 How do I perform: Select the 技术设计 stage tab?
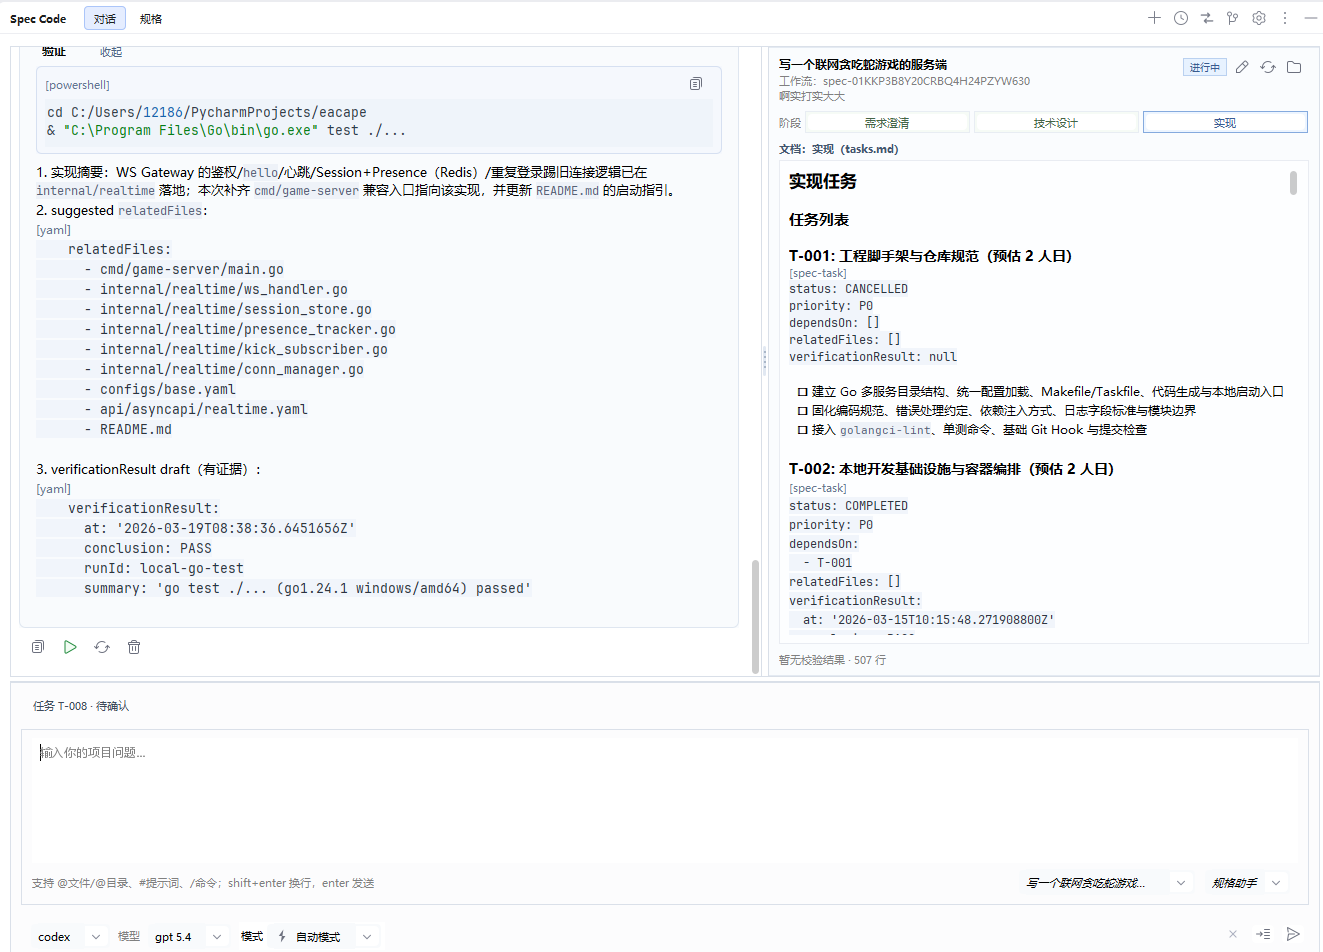click(1056, 123)
